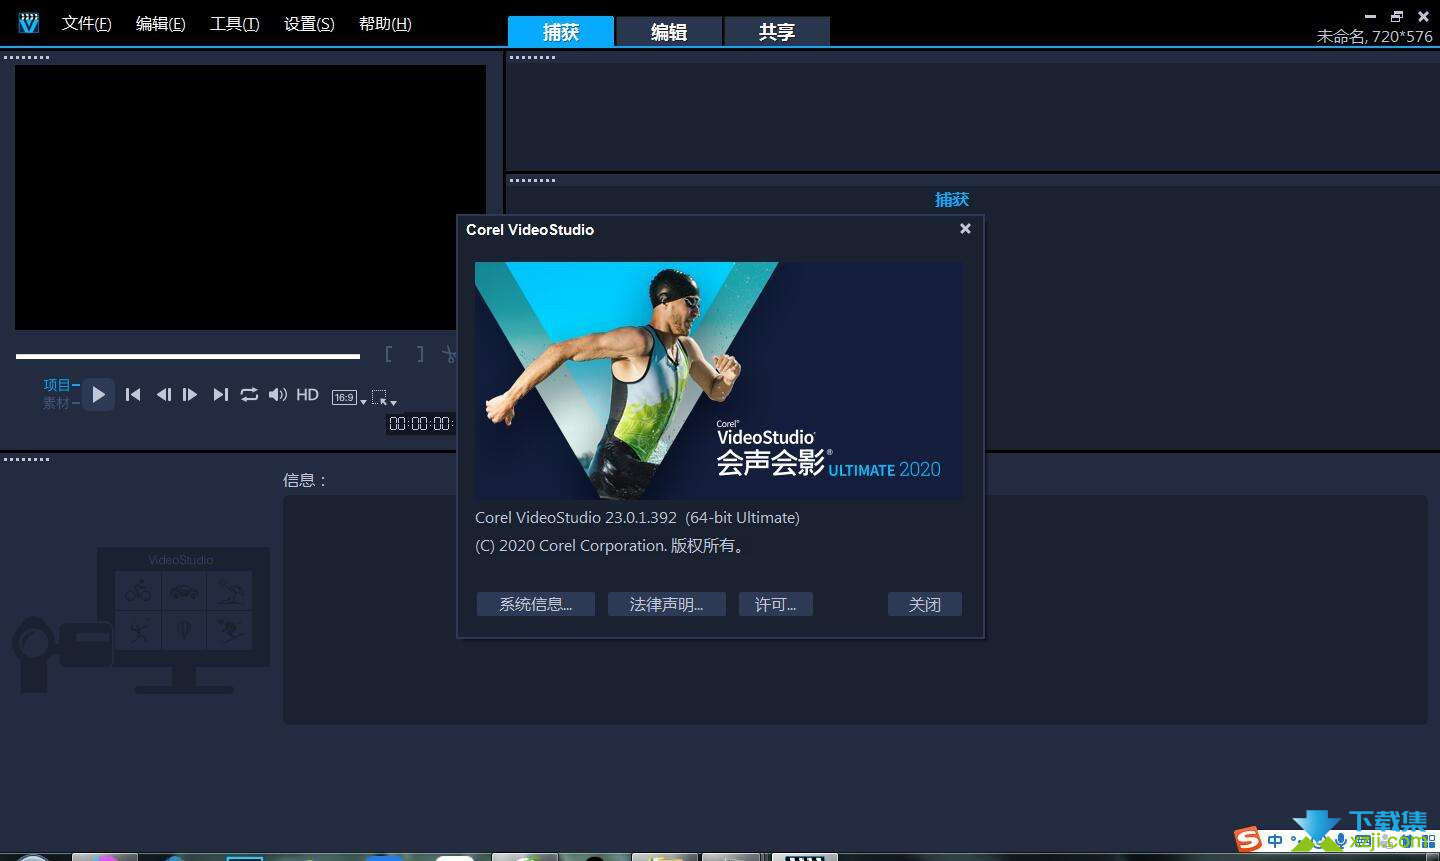
Task: Set the mark-in left bracket
Action: (x=389, y=354)
